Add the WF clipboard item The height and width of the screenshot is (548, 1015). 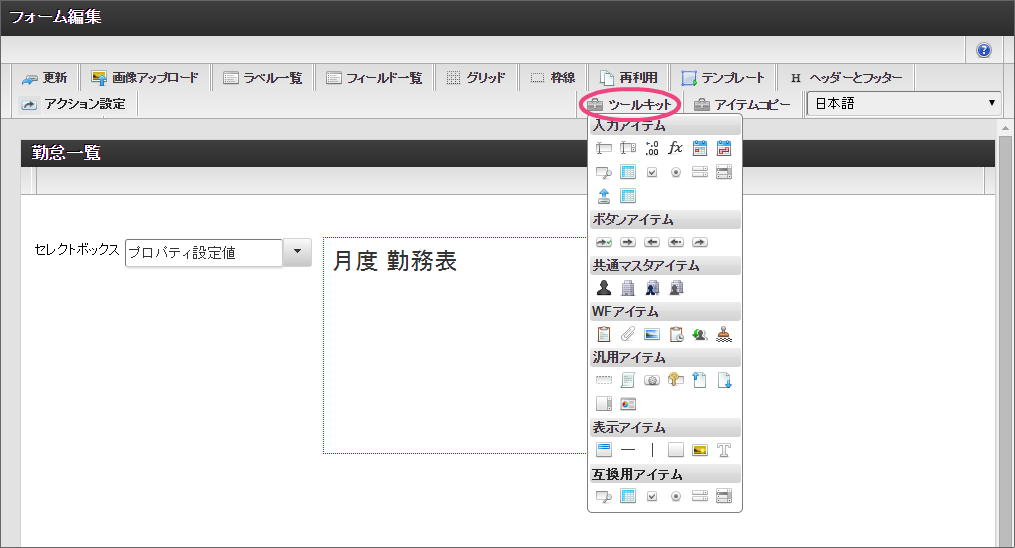click(603, 334)
